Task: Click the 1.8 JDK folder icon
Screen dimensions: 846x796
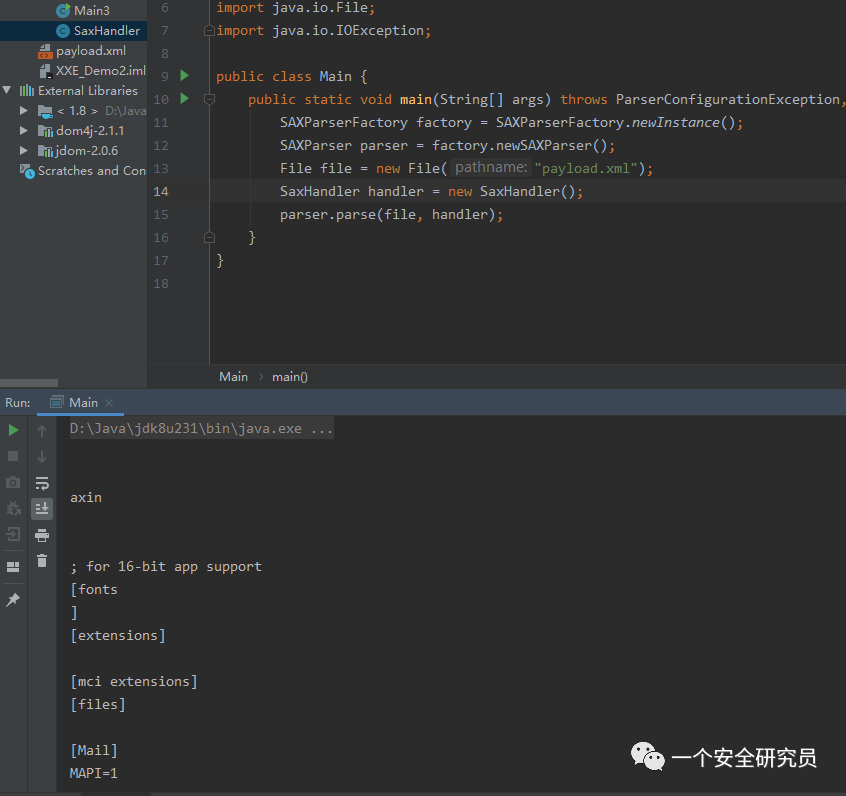Action: [x=45, y=111]
